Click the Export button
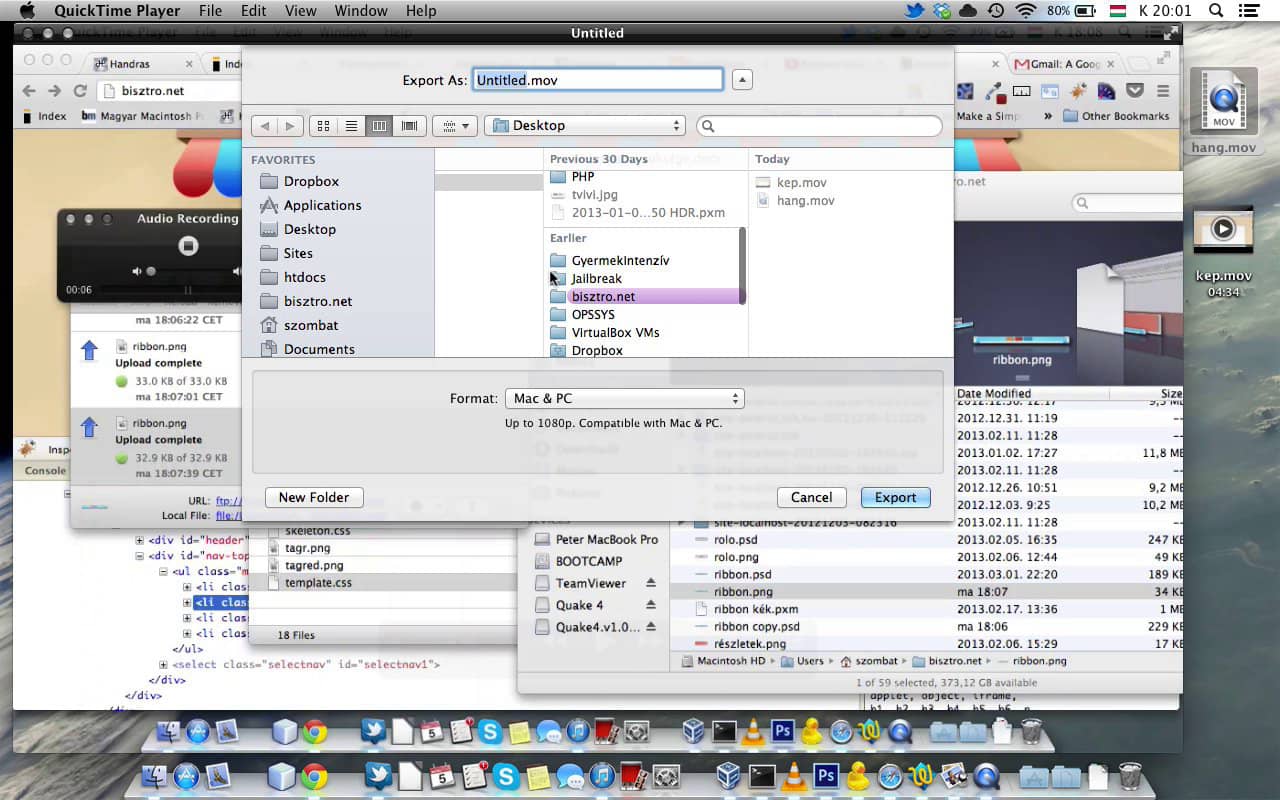Image resolution: width=1280 pixels, height=800 pixels. pyautogui.click(x=895, y=497)
